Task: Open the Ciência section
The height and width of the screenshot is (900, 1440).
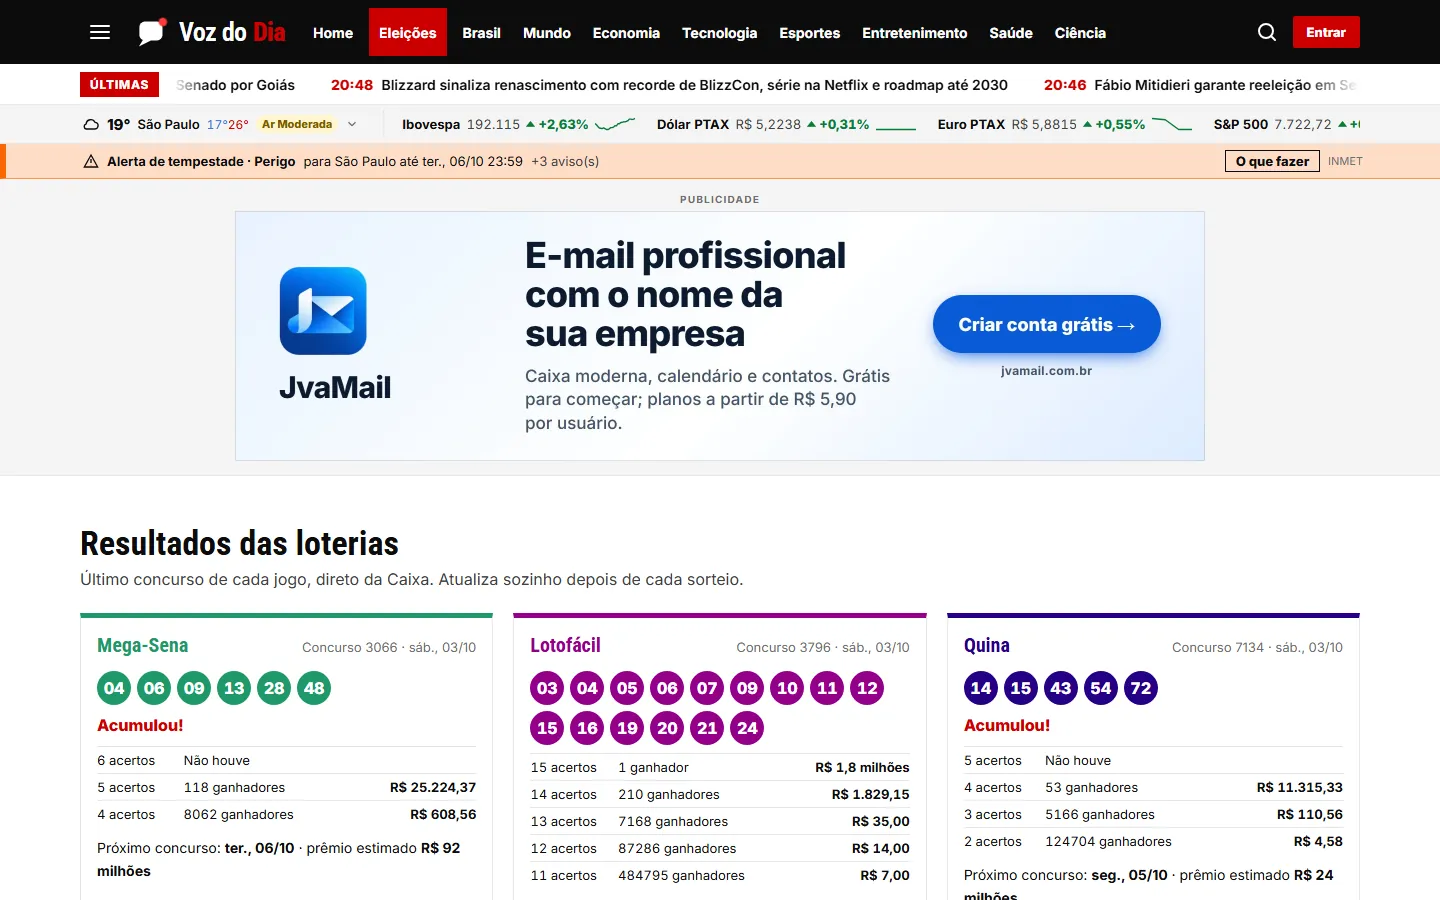Action: point(1080,33)
